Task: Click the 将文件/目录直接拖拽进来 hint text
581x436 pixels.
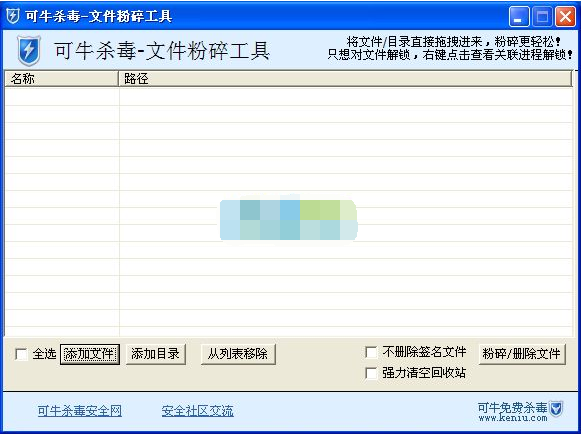Action: click(414, 42)
